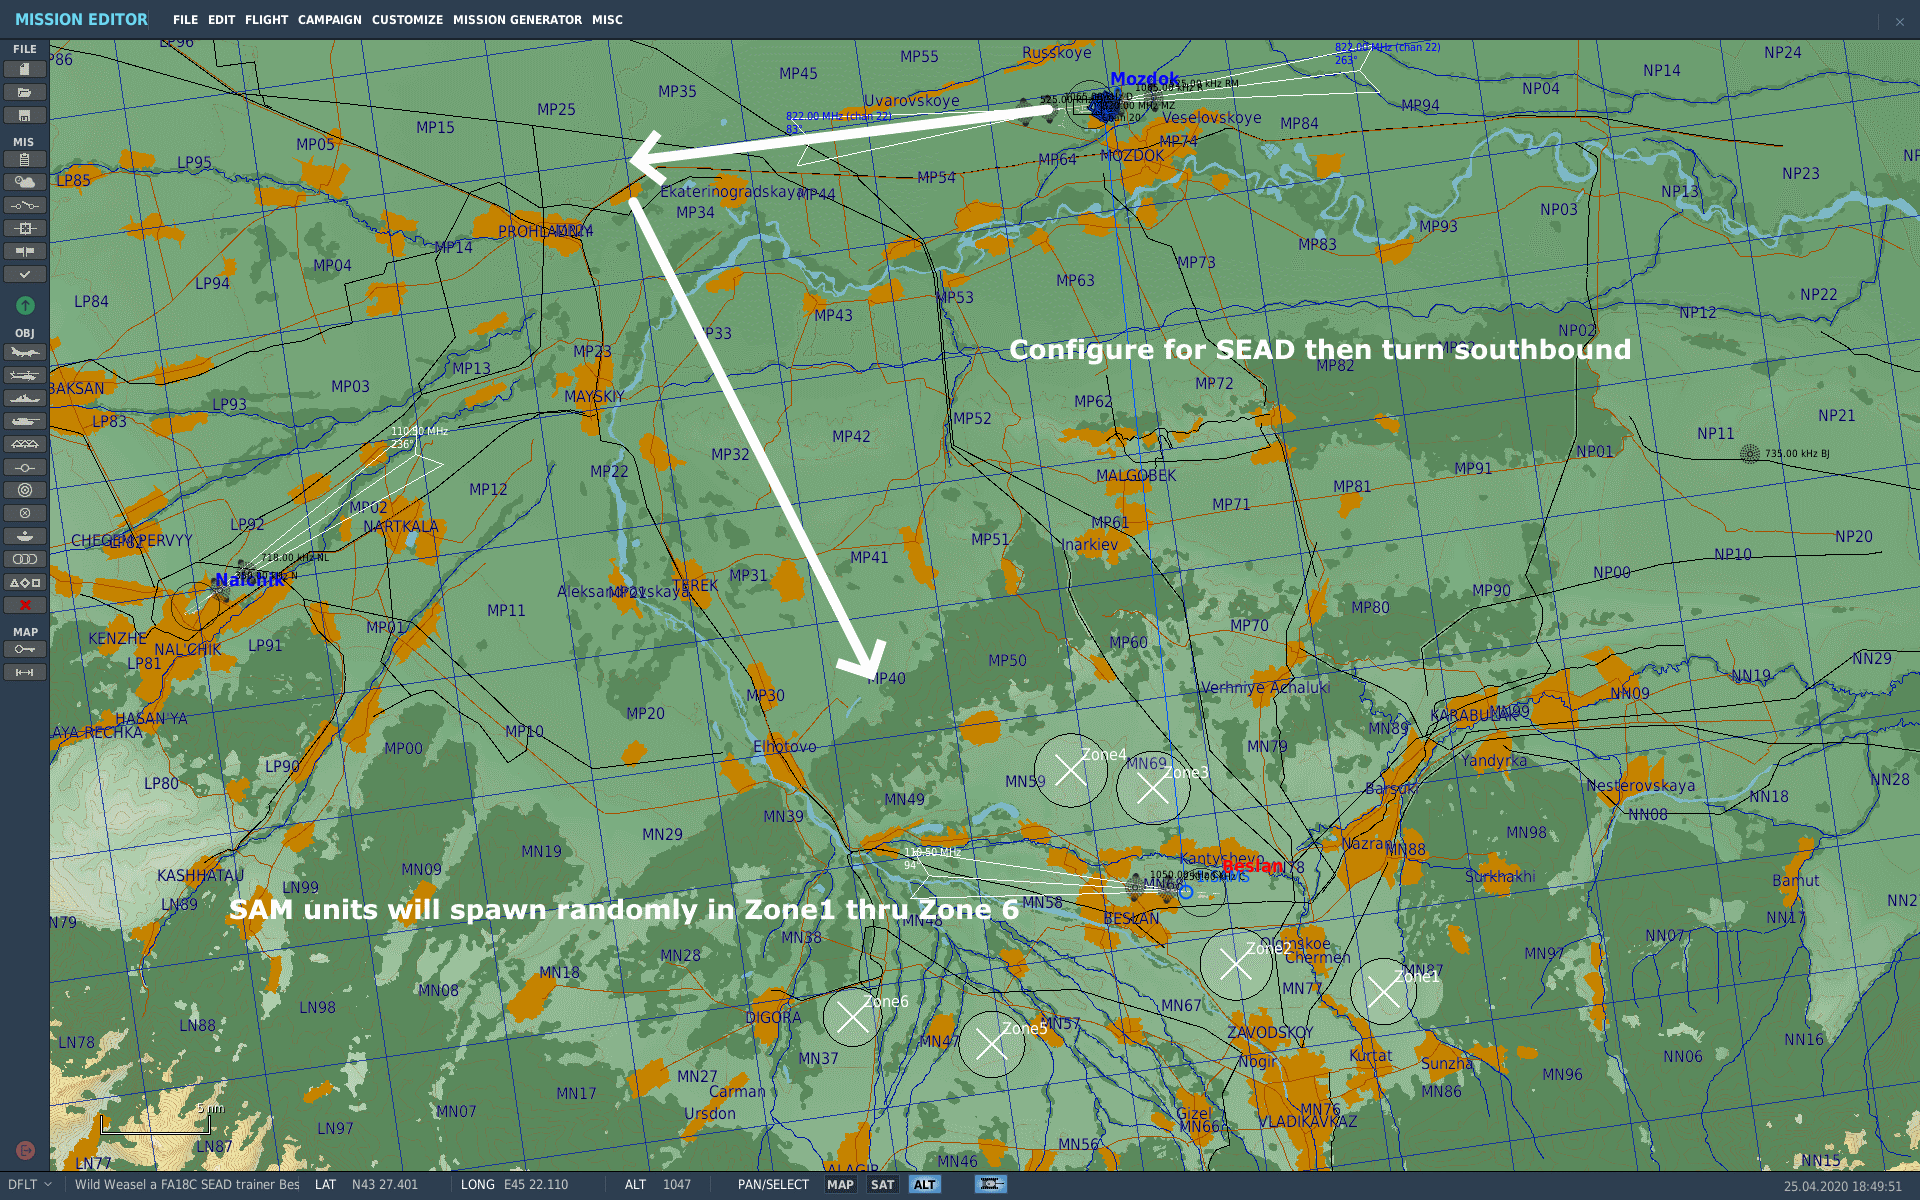
Task: Click the red X delete icon
Action: pos(25,605)
